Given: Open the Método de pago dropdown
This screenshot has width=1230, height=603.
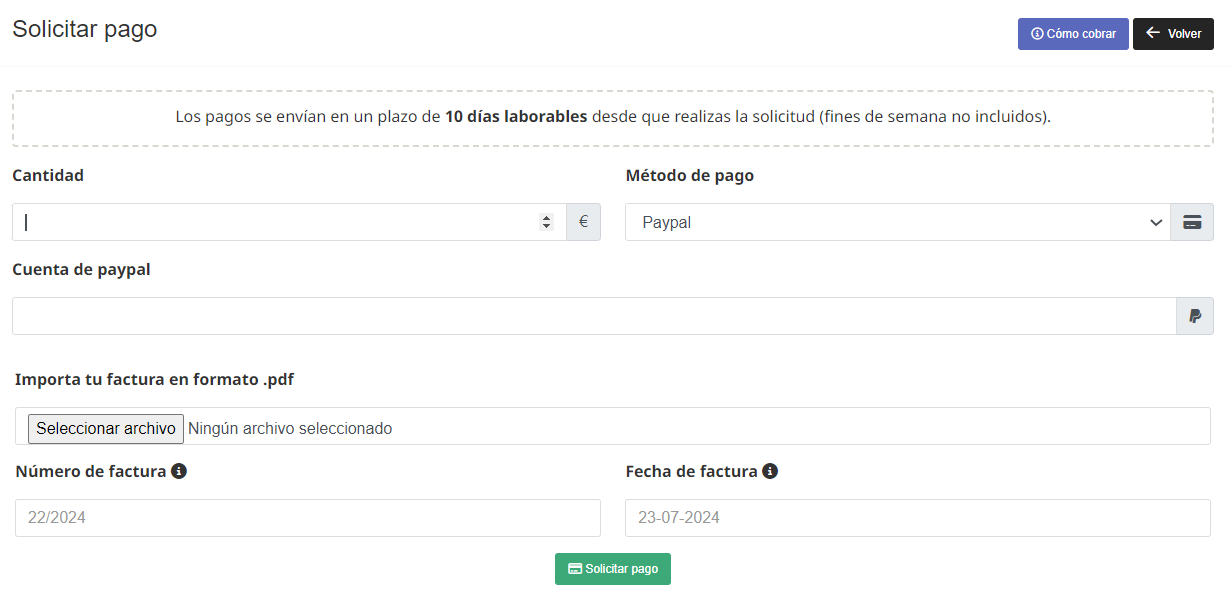Looking at the screenshot, I should tap(897, 222).
